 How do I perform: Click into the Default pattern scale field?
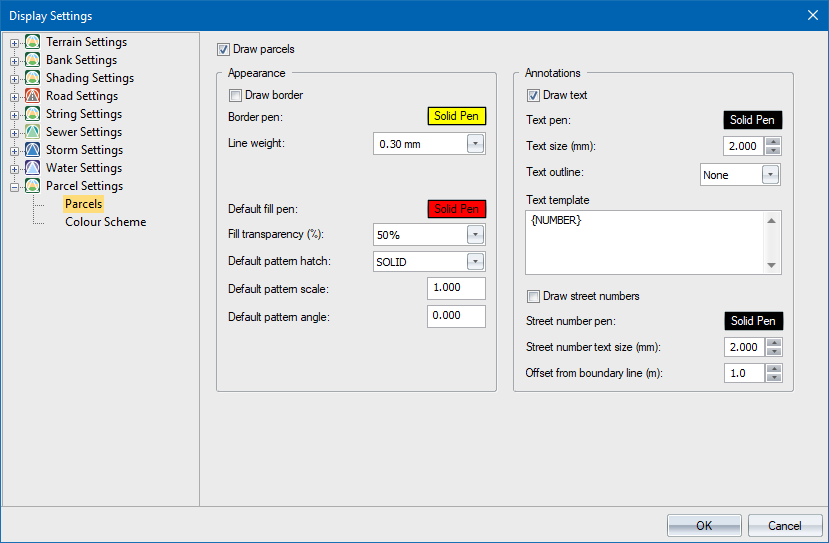456,289
